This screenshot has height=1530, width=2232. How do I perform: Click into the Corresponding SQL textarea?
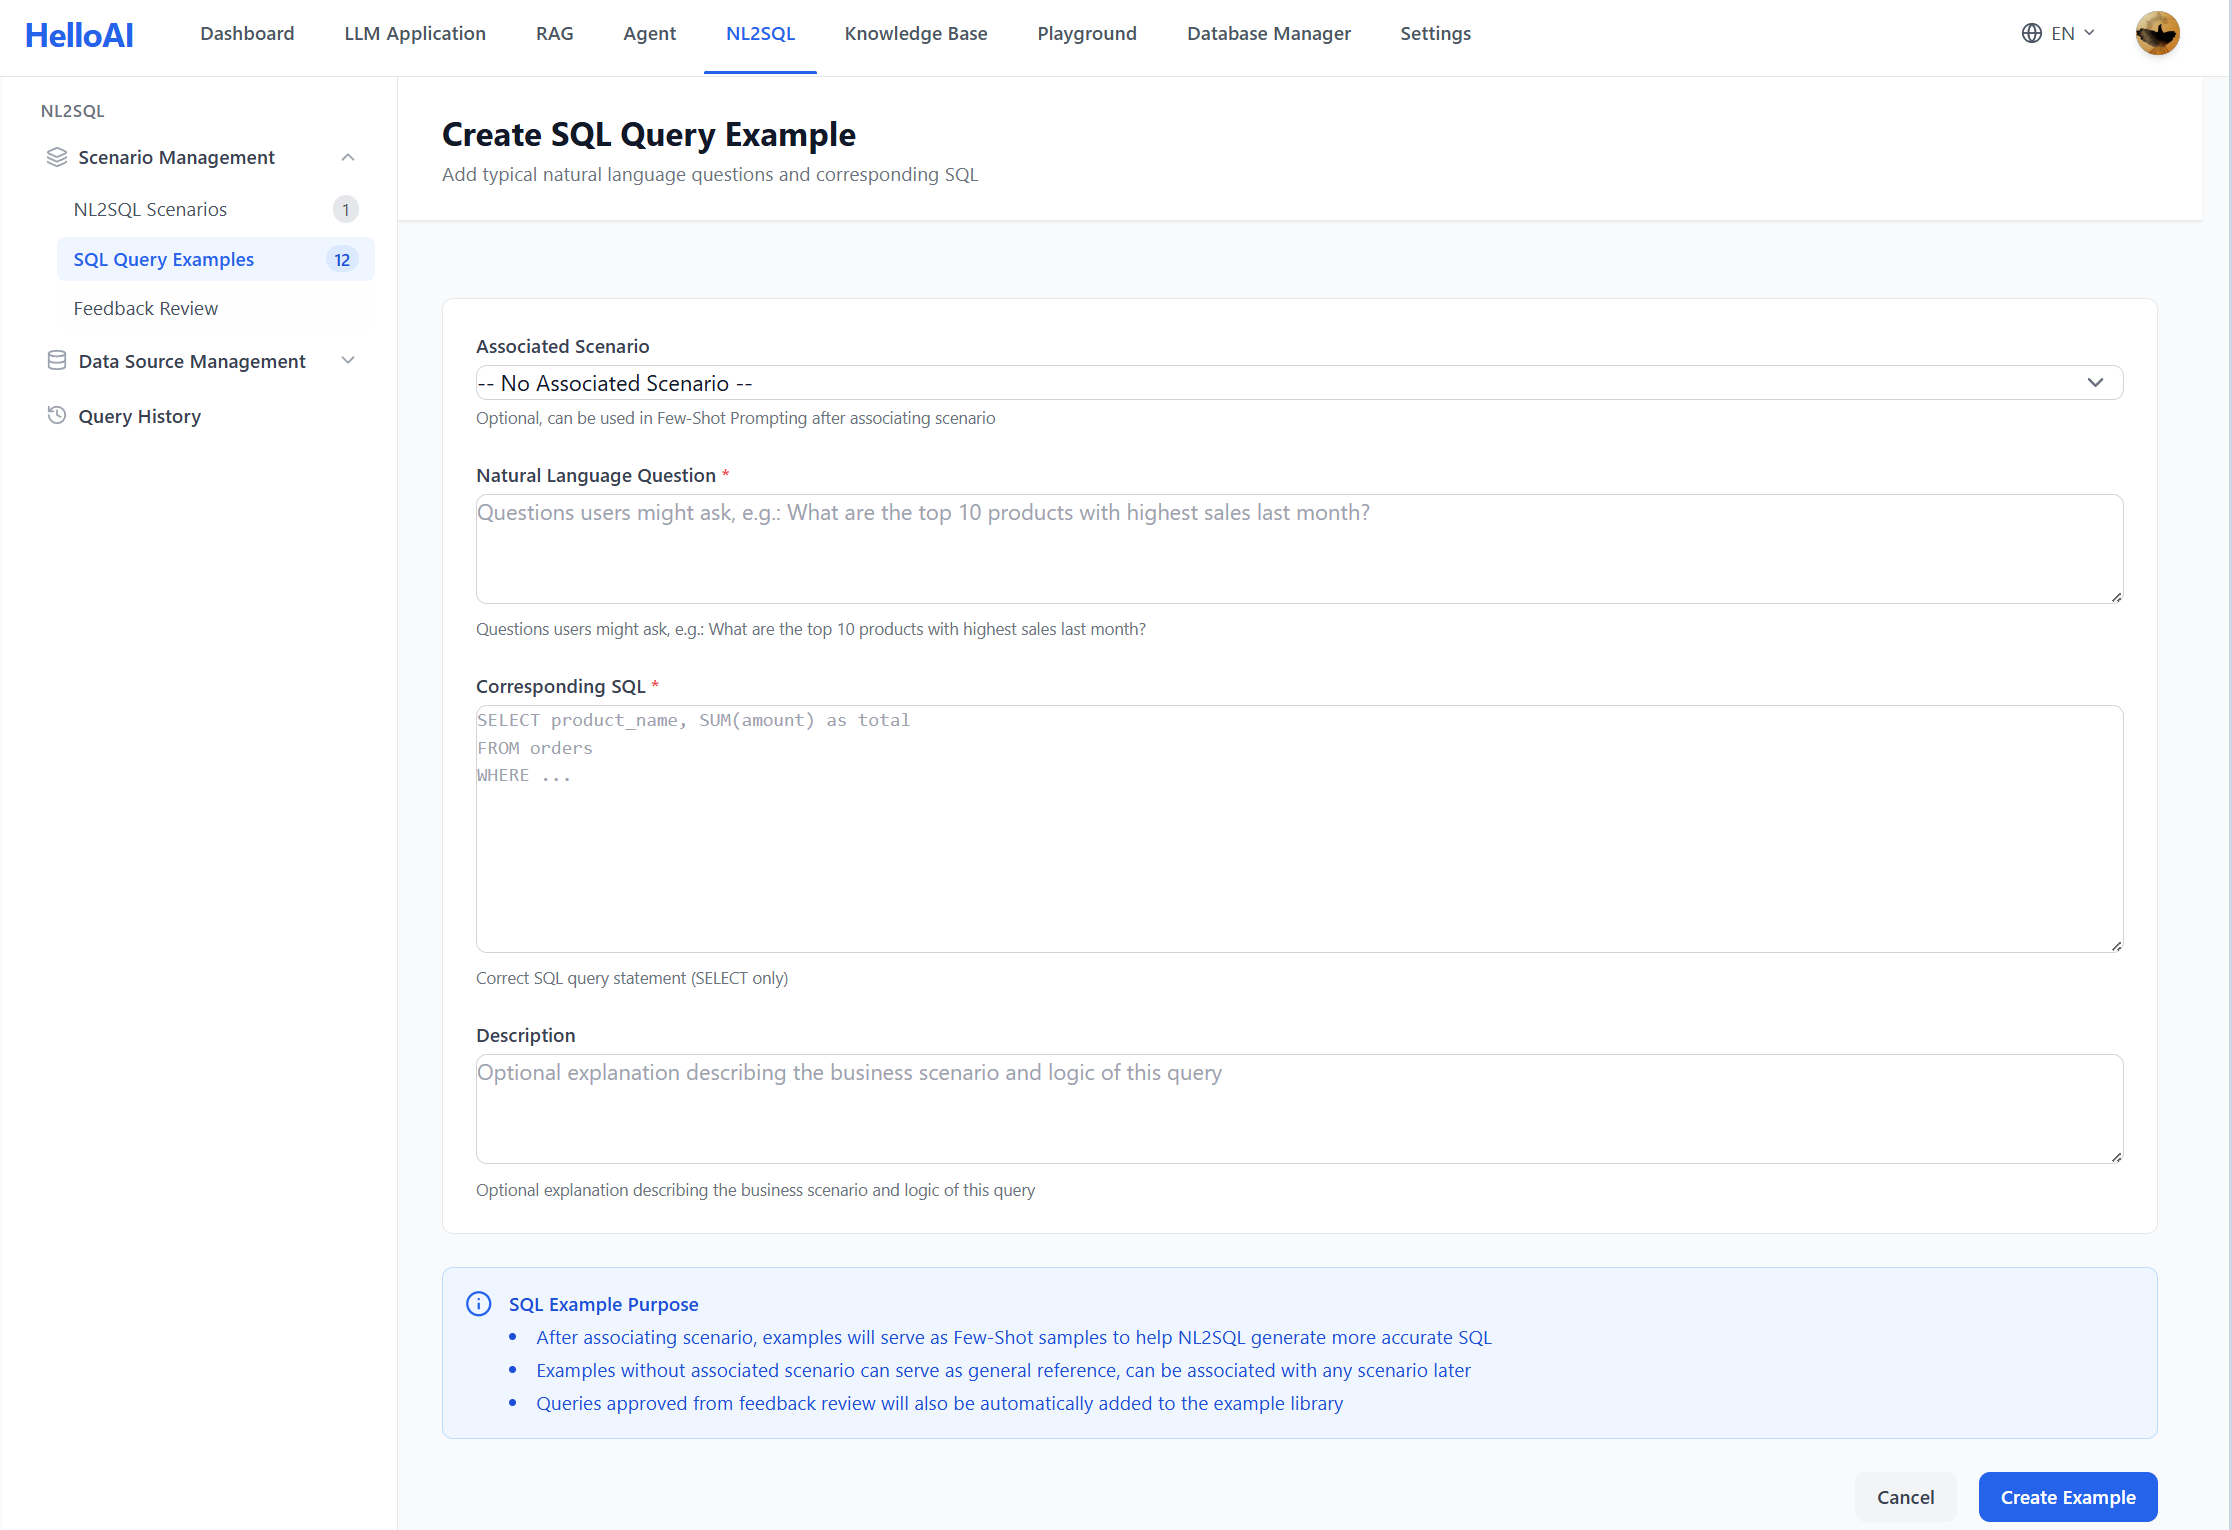(1299, 828)
